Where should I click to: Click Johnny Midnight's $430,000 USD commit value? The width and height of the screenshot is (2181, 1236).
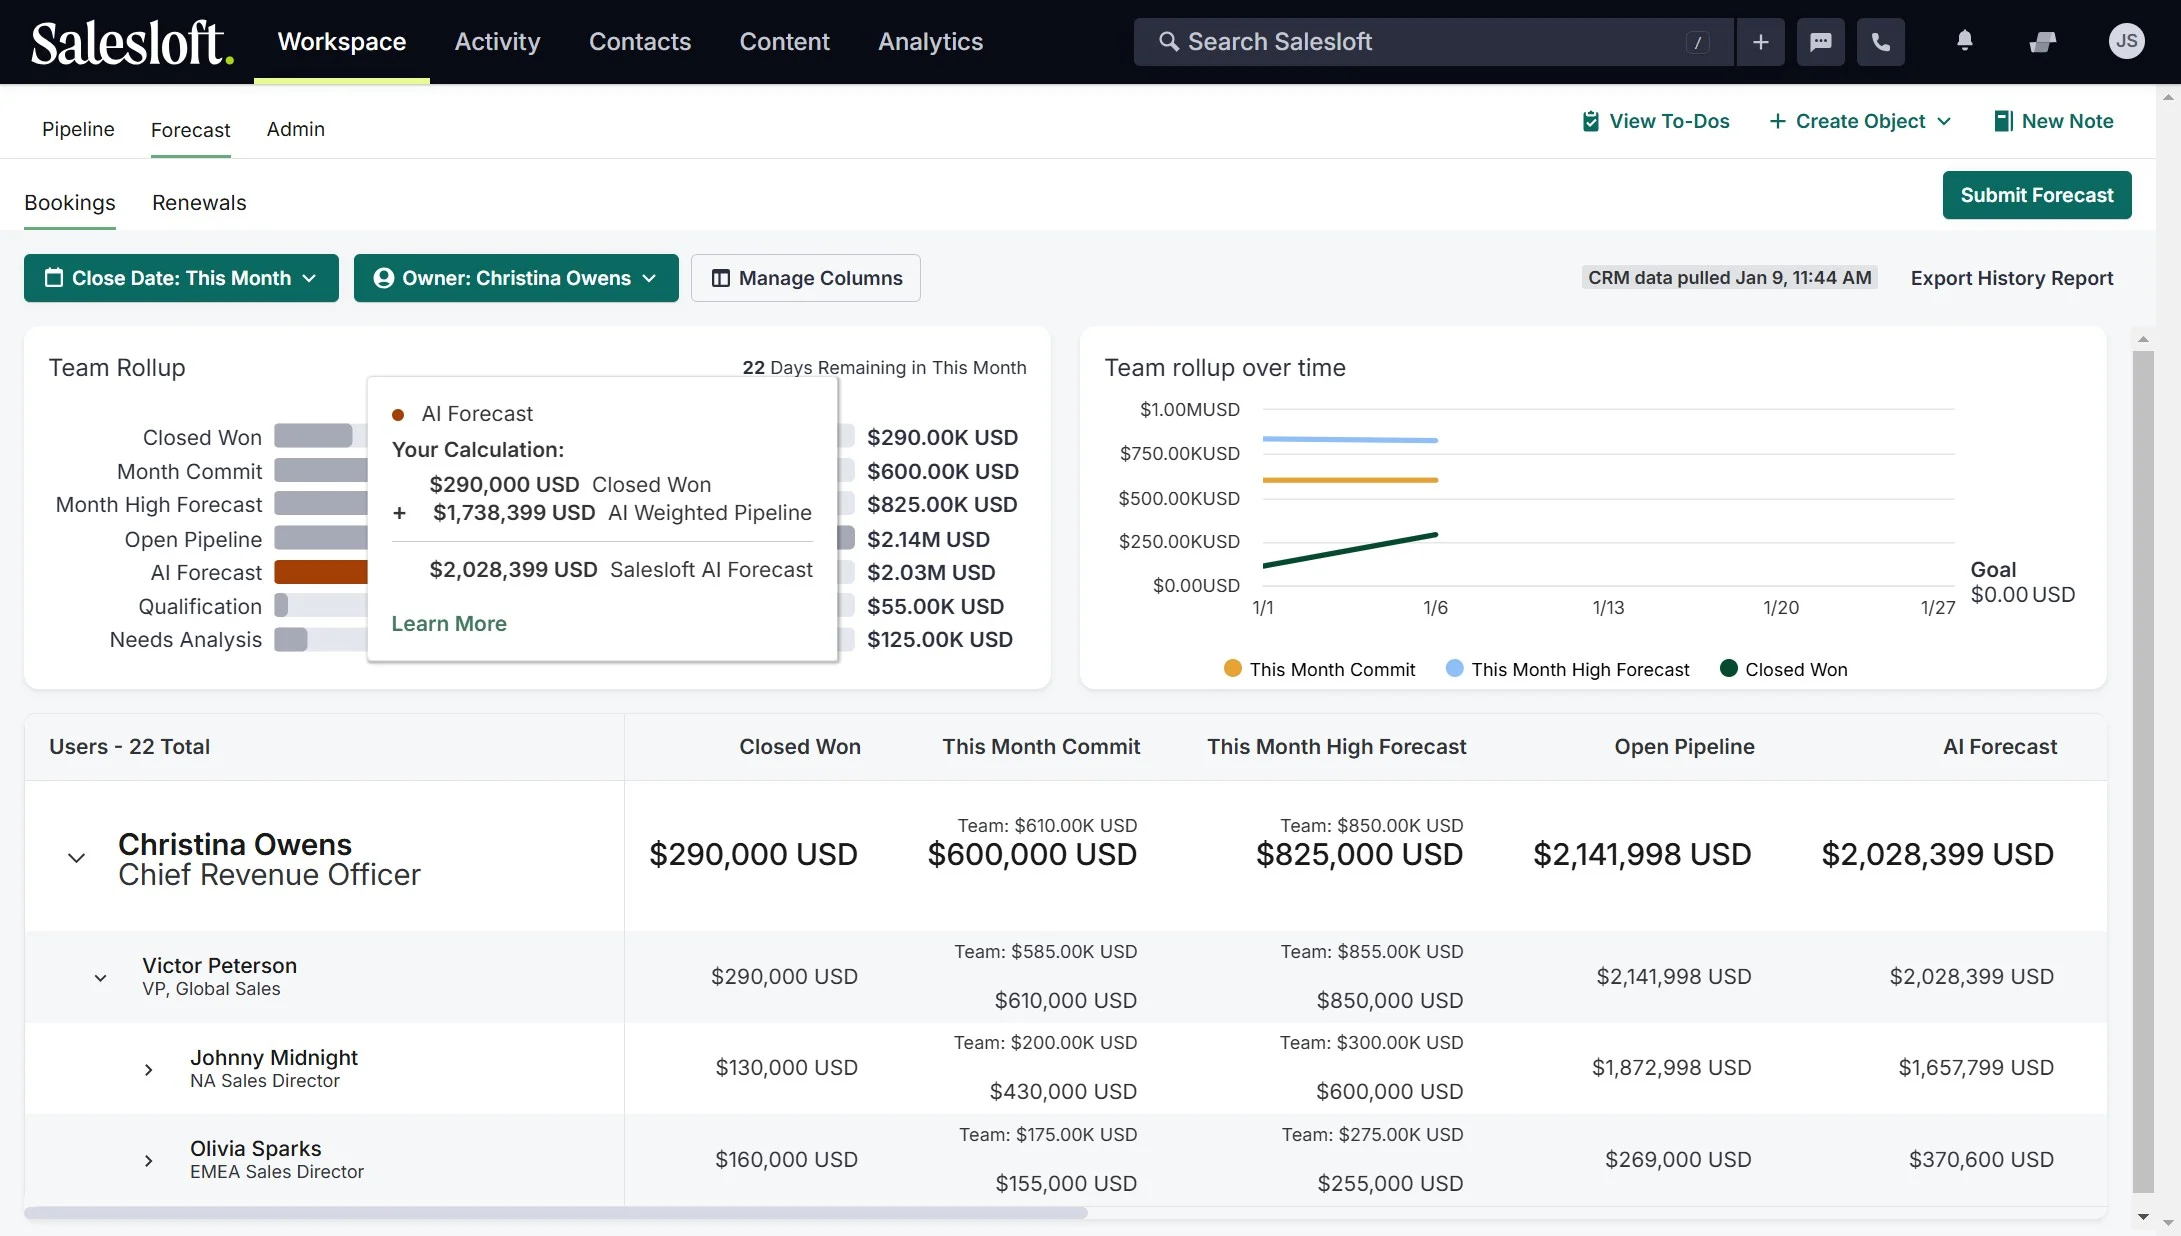[1063, 1092]
